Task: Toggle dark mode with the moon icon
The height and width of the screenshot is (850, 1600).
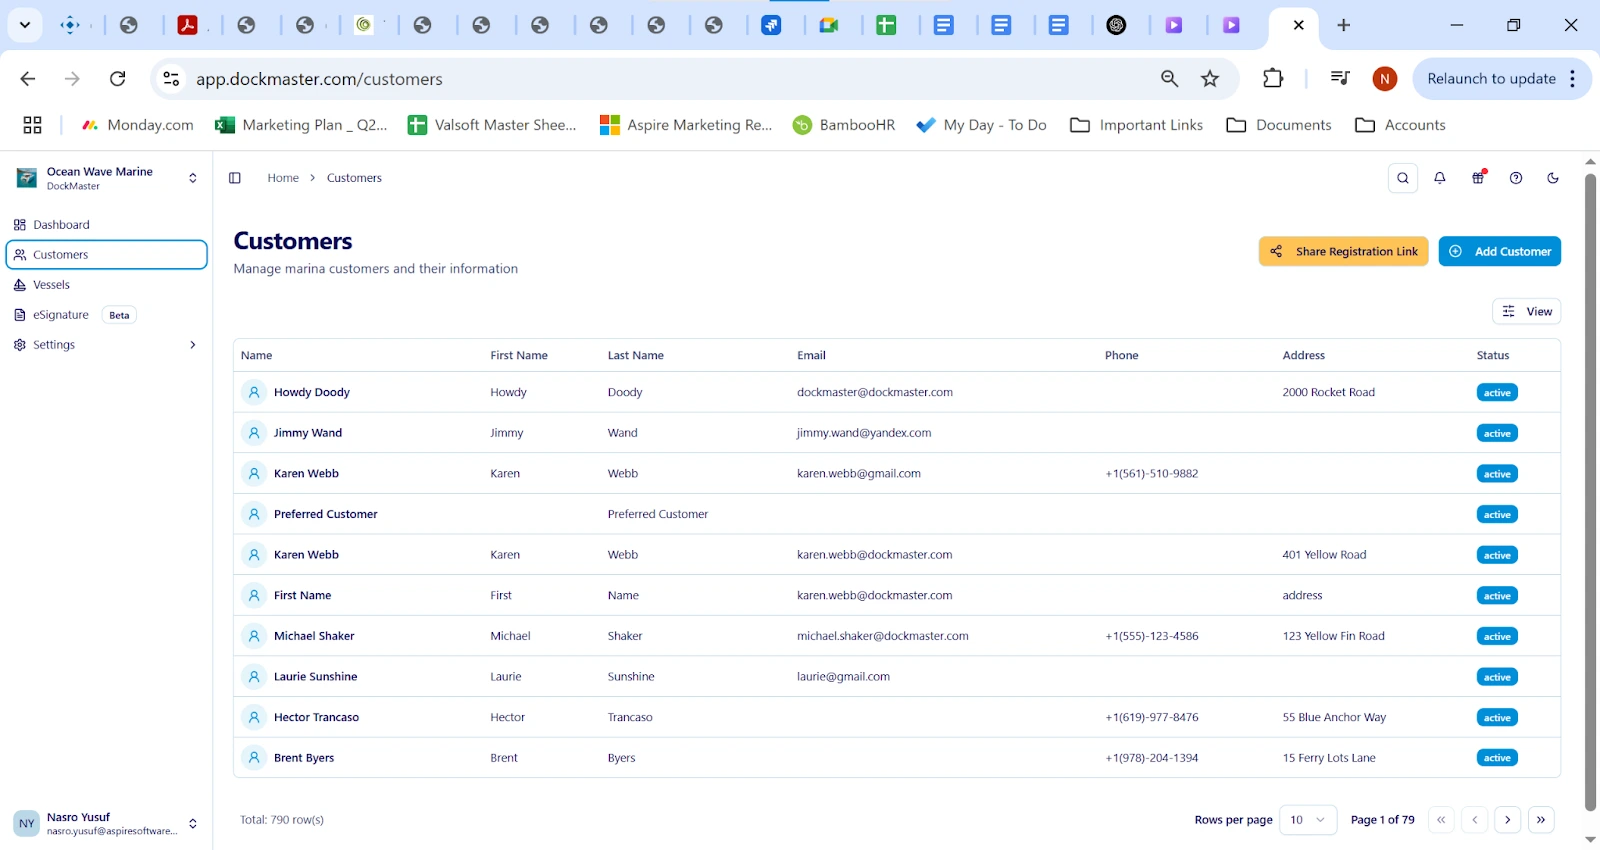Action: (x=1553, y=178)
